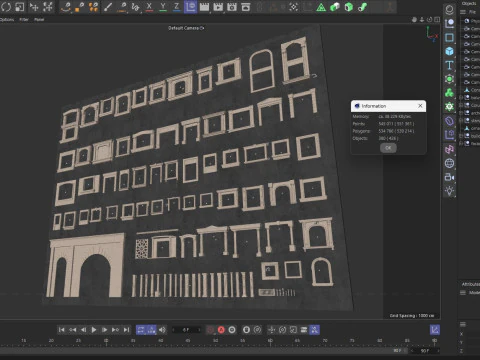Viewport: 480px width, 360px height.
Task: Click the current frame input field
Action: (186, 330)
